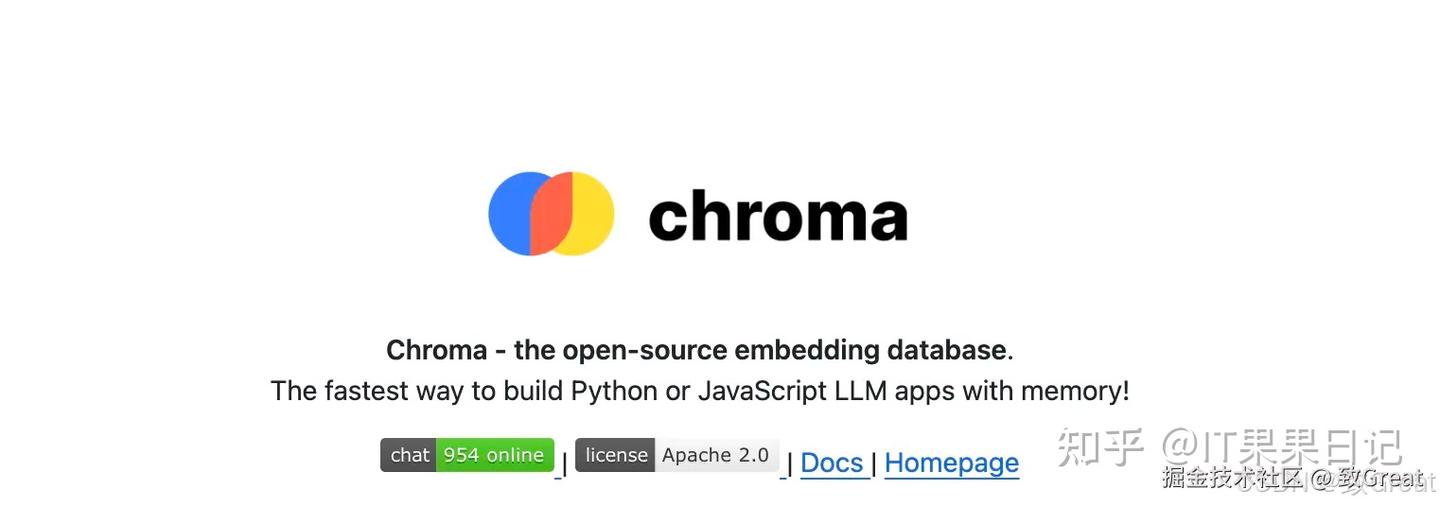This screenshot has width=1440, height=507.
Task: Click the red overlap in the Chroma logo
Action: 550,213
